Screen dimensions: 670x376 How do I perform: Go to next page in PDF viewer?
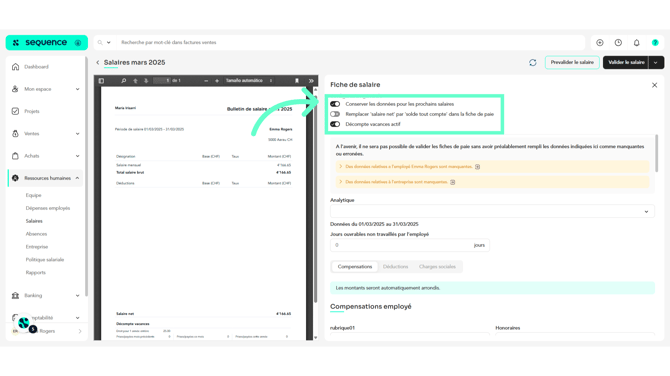[146, 81]
